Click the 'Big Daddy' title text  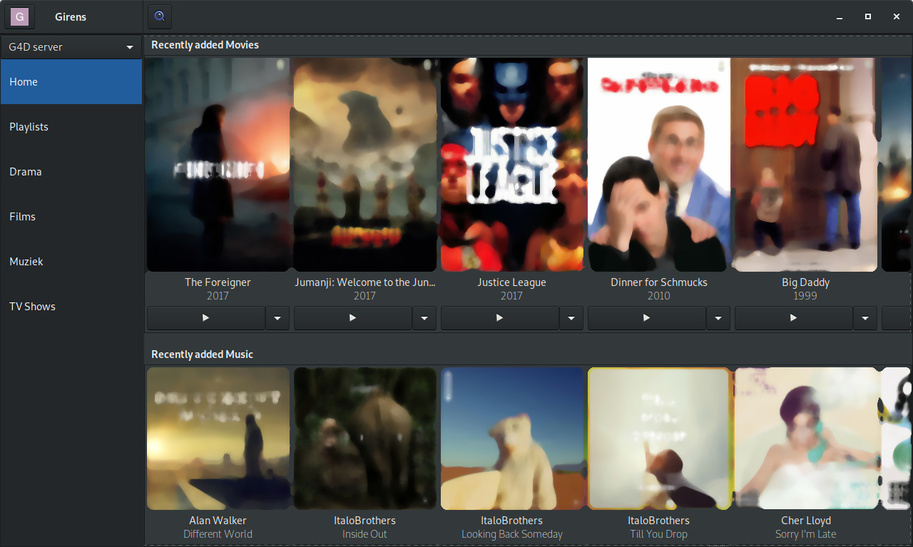click(805, 282)
